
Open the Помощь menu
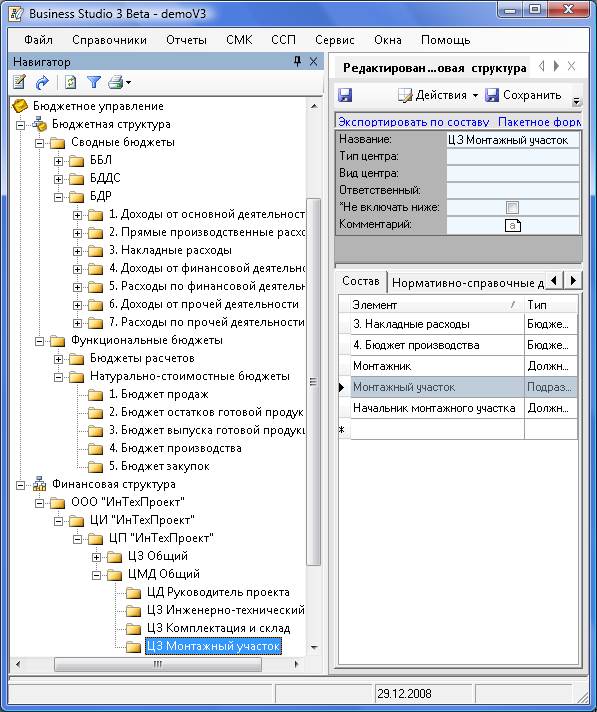(445, 40)
